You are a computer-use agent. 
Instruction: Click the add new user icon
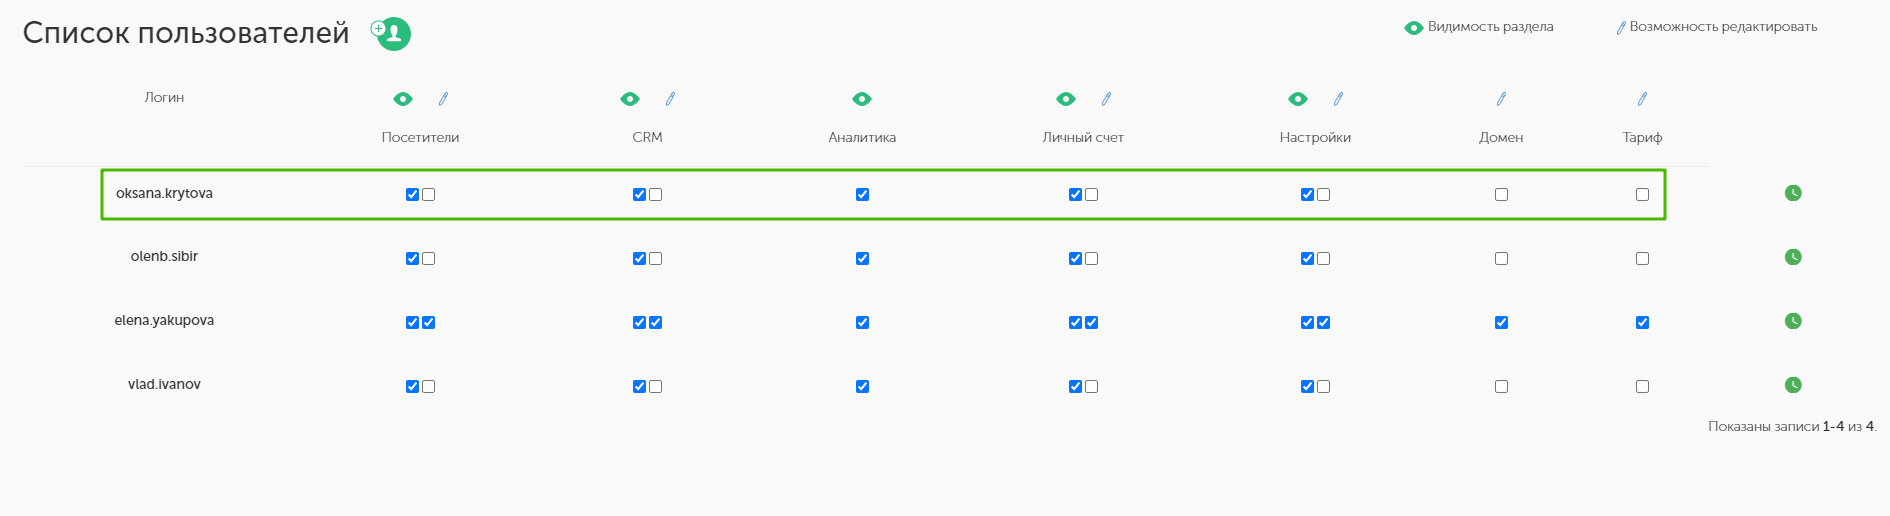[x=391, y=33]
